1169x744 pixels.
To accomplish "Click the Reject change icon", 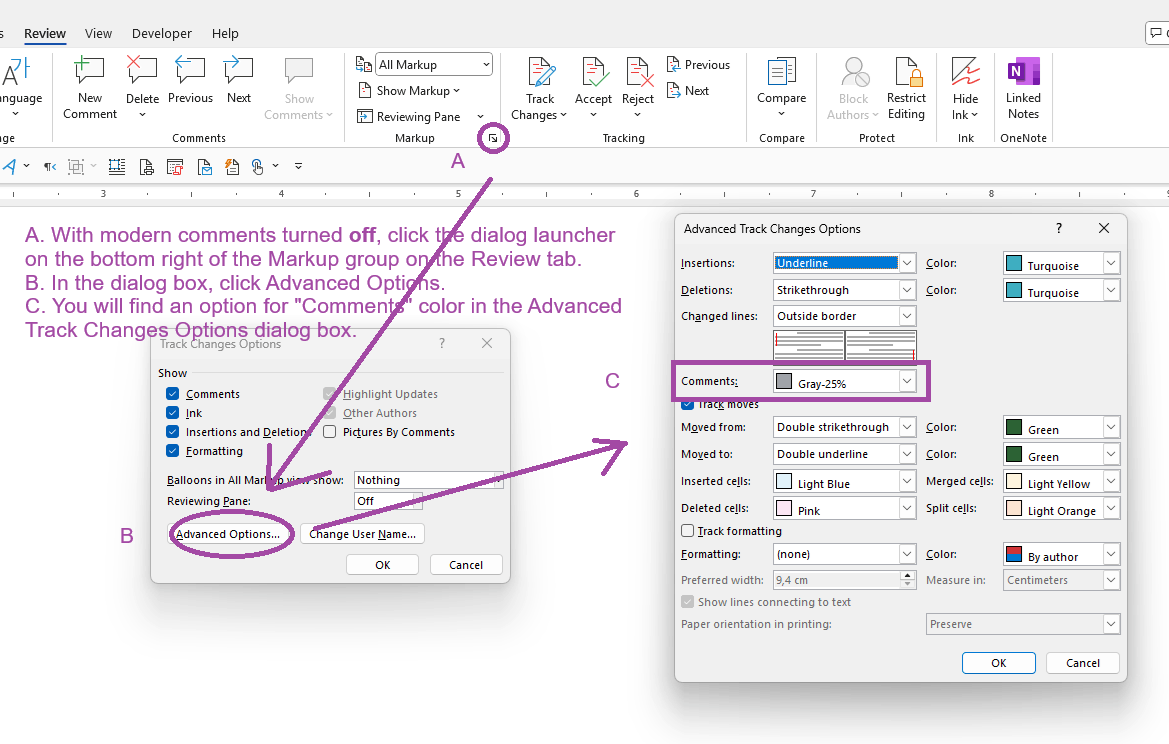I will 638,72.
